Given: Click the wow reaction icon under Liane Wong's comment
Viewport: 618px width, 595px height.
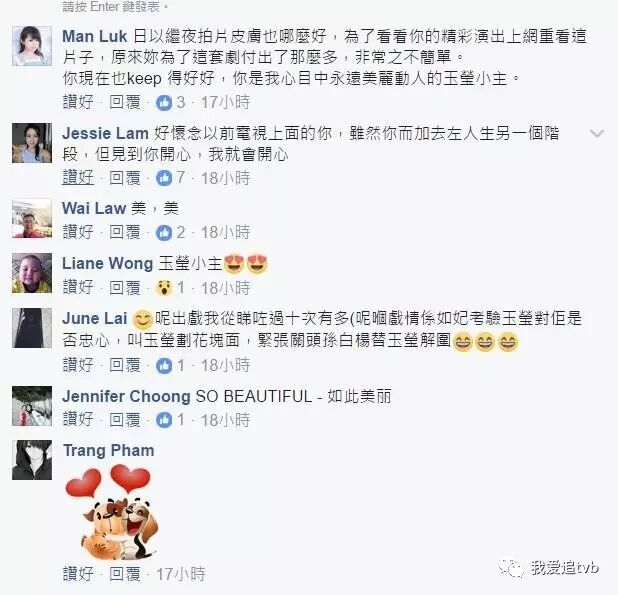Looking at the screenshot, I should tap(164, 288).
